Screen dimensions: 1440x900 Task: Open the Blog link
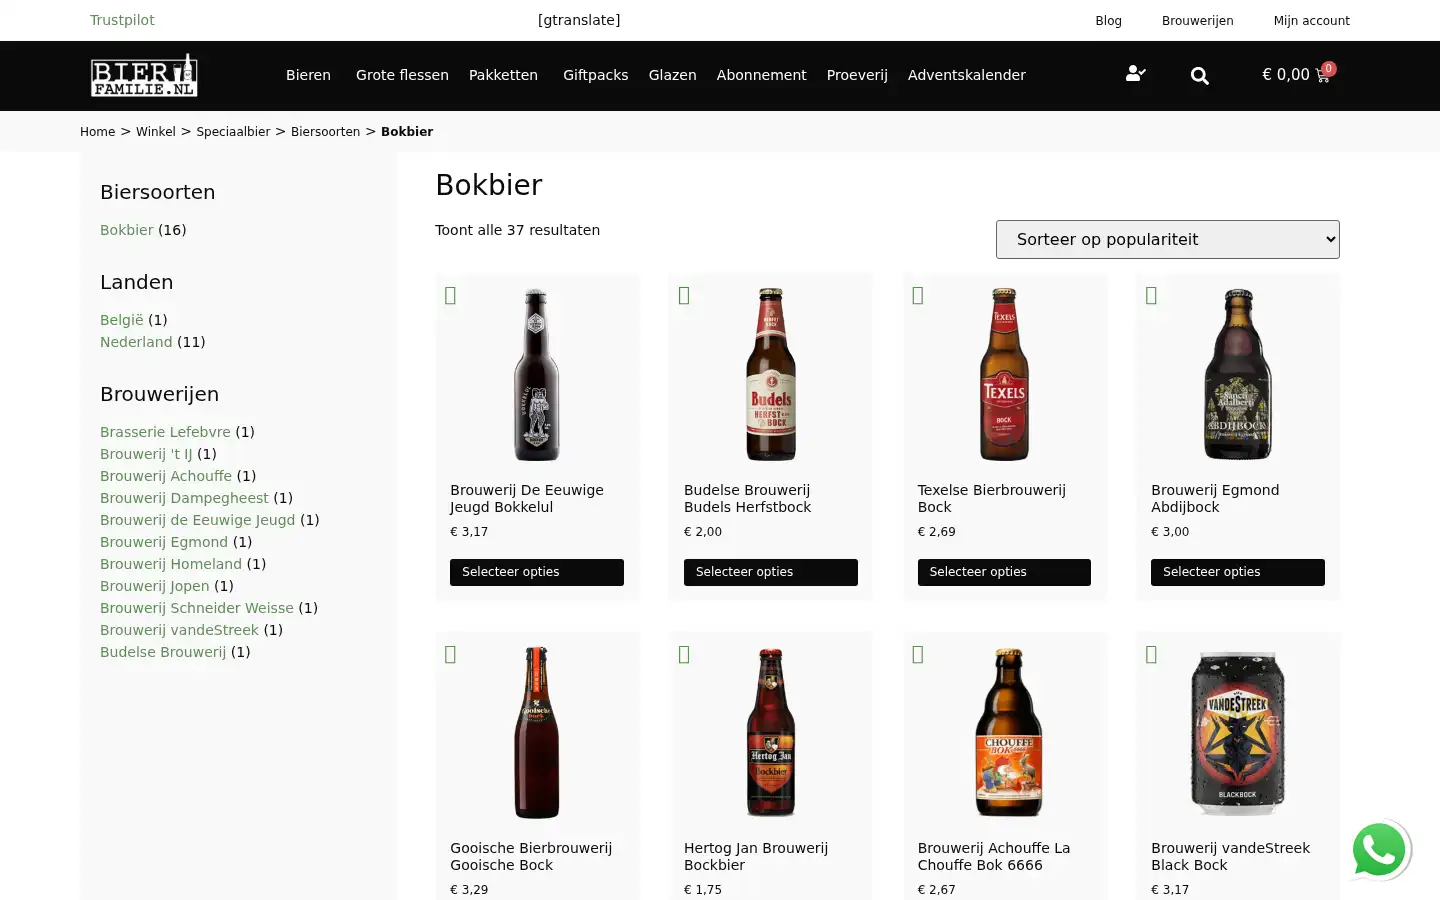pos(1108,21)
